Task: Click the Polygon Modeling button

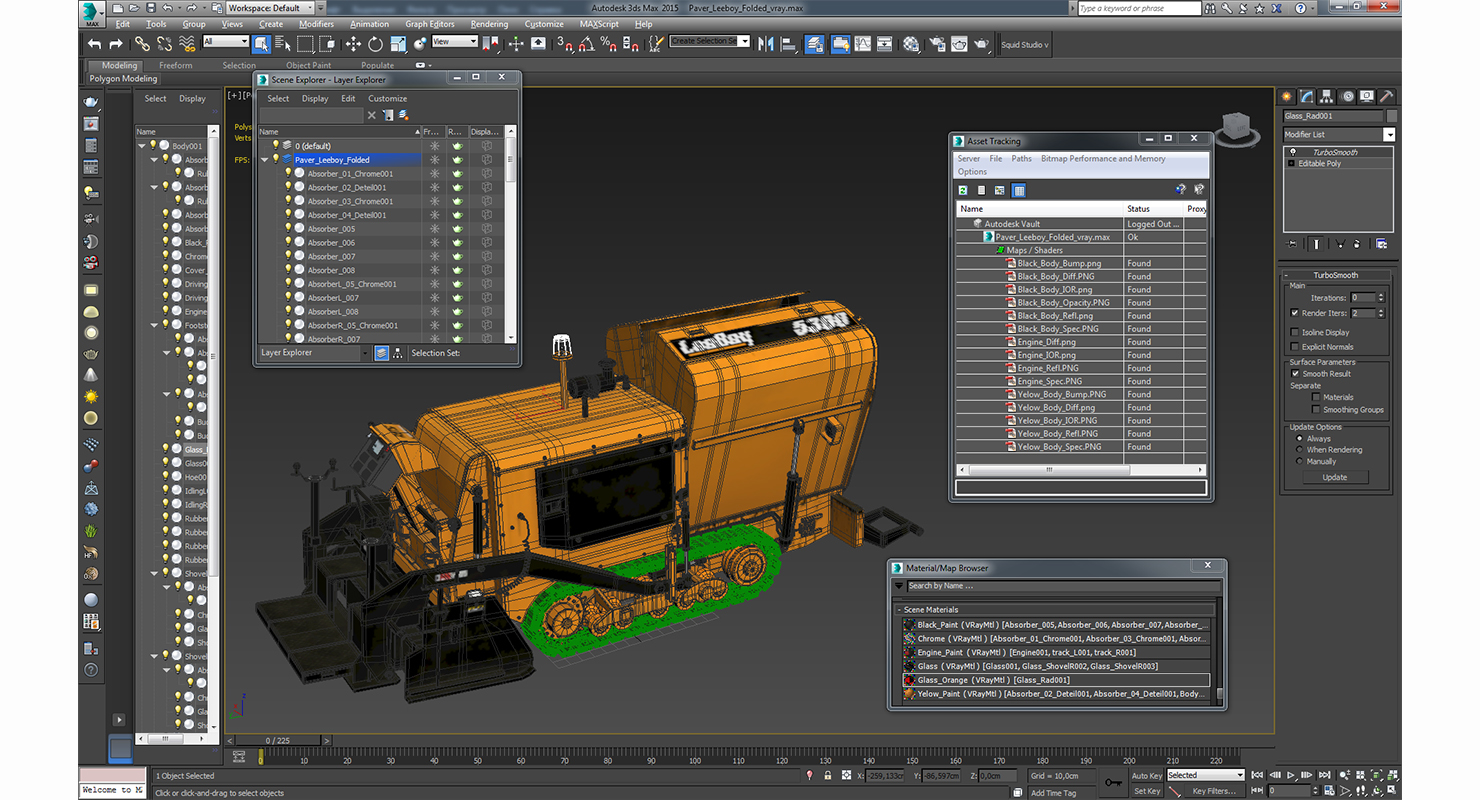Action: 123,78
